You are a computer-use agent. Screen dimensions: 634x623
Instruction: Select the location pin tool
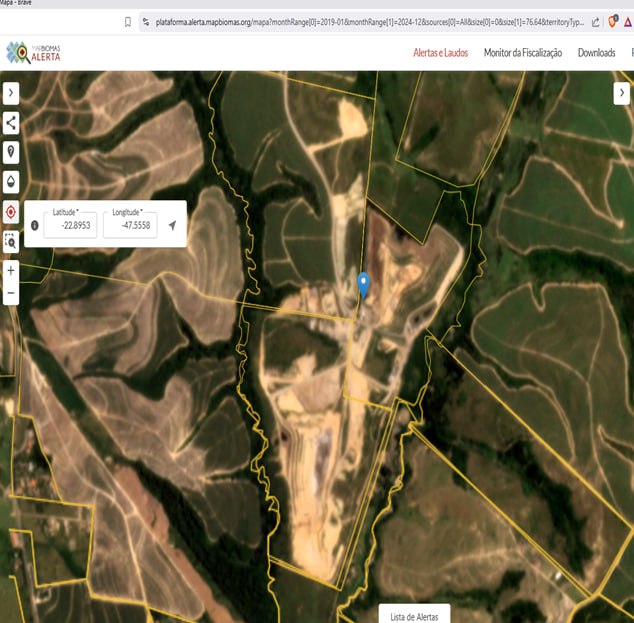click(11, 152)
